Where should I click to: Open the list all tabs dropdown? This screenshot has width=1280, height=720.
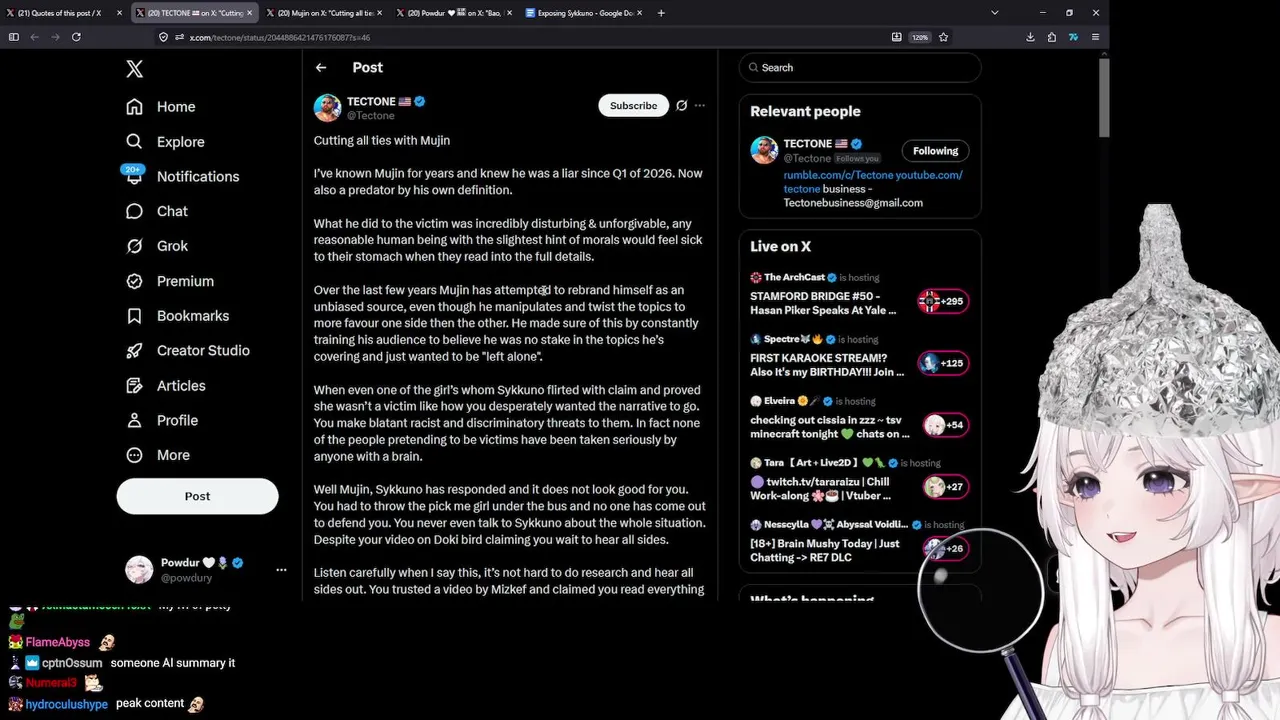(994, 13)
